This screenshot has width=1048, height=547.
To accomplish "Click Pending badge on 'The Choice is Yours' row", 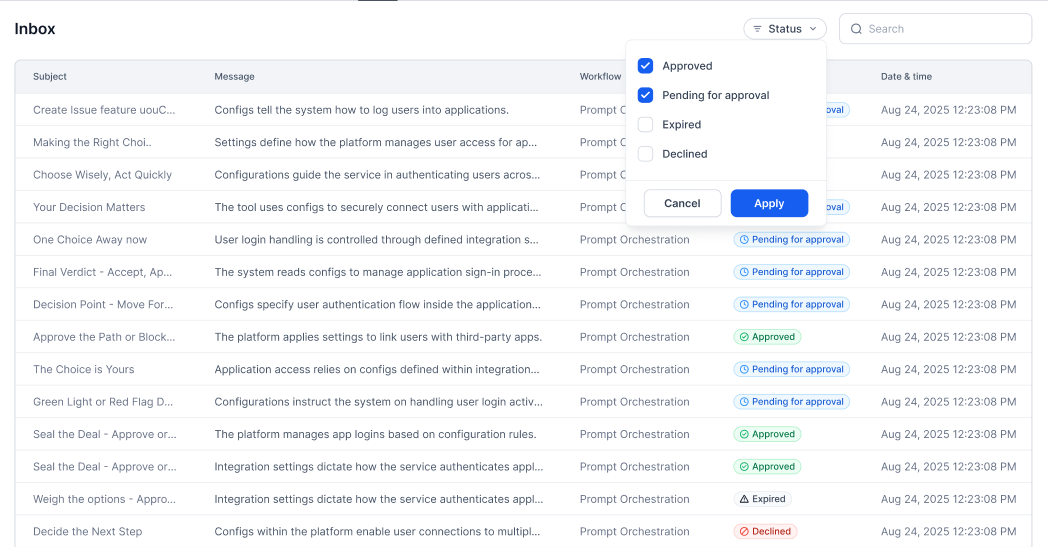I will 791,369.
